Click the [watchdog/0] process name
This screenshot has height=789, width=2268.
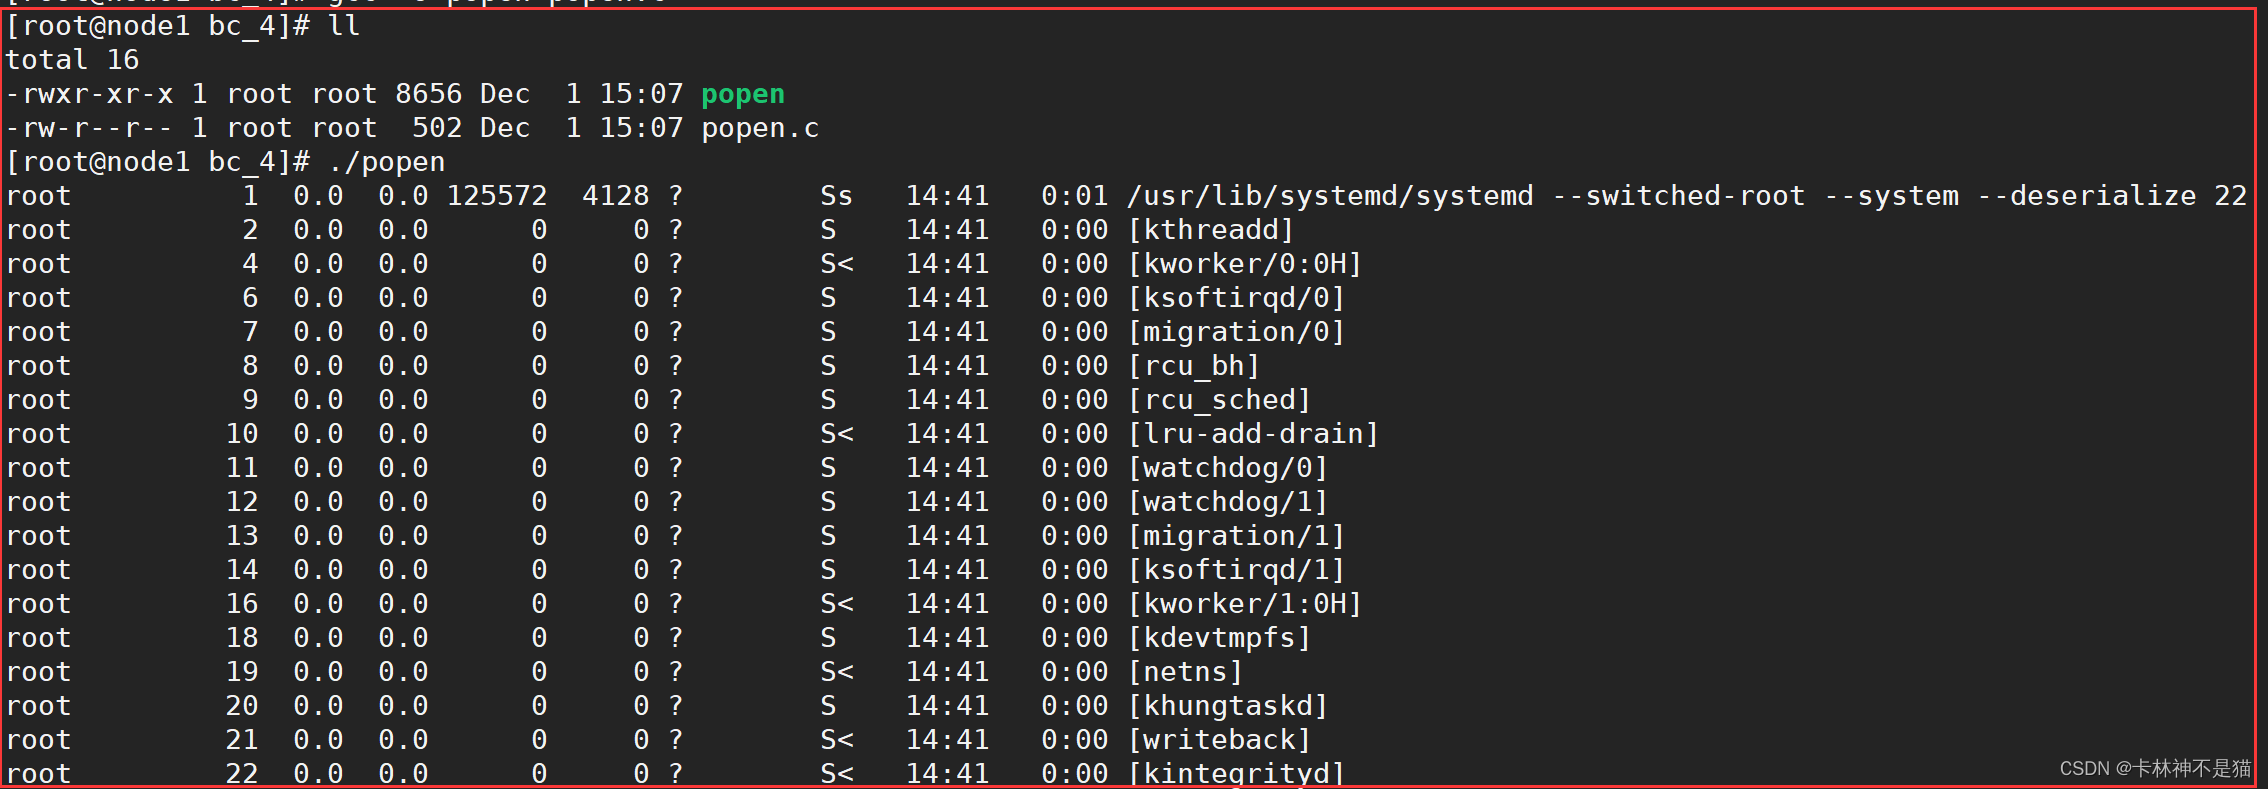1228,468
